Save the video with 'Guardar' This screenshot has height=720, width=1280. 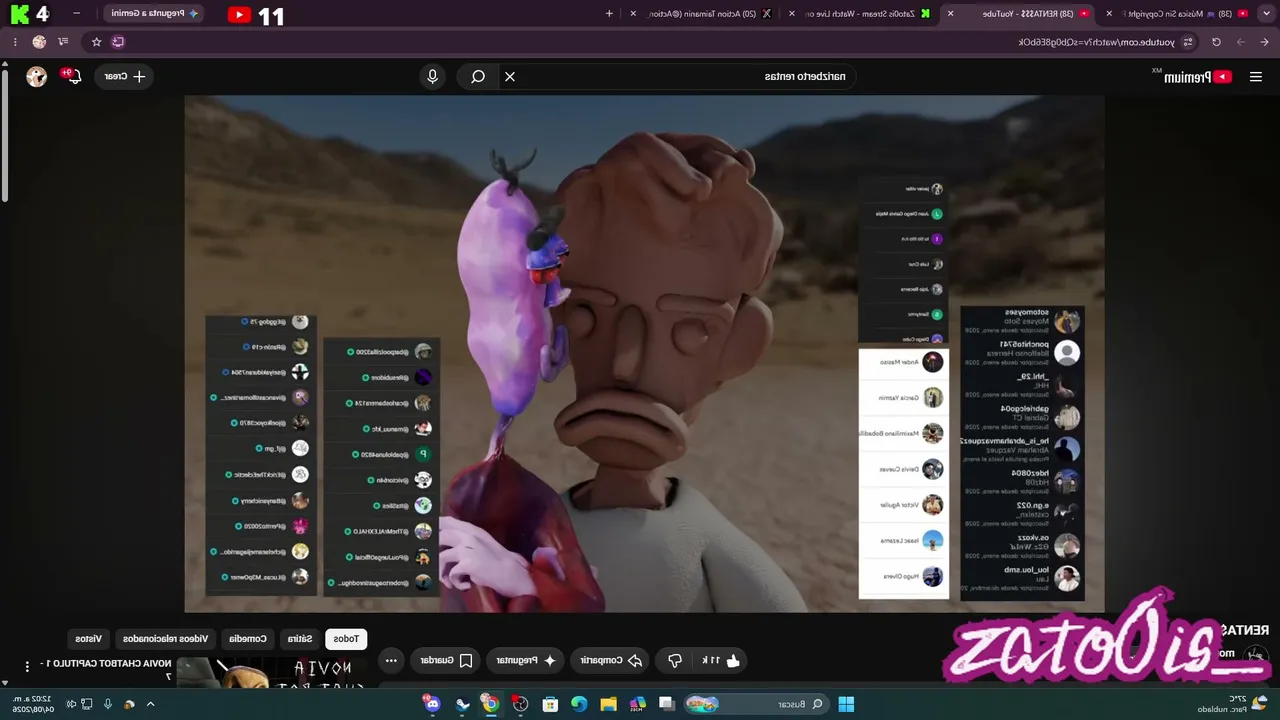coord(445,660)
